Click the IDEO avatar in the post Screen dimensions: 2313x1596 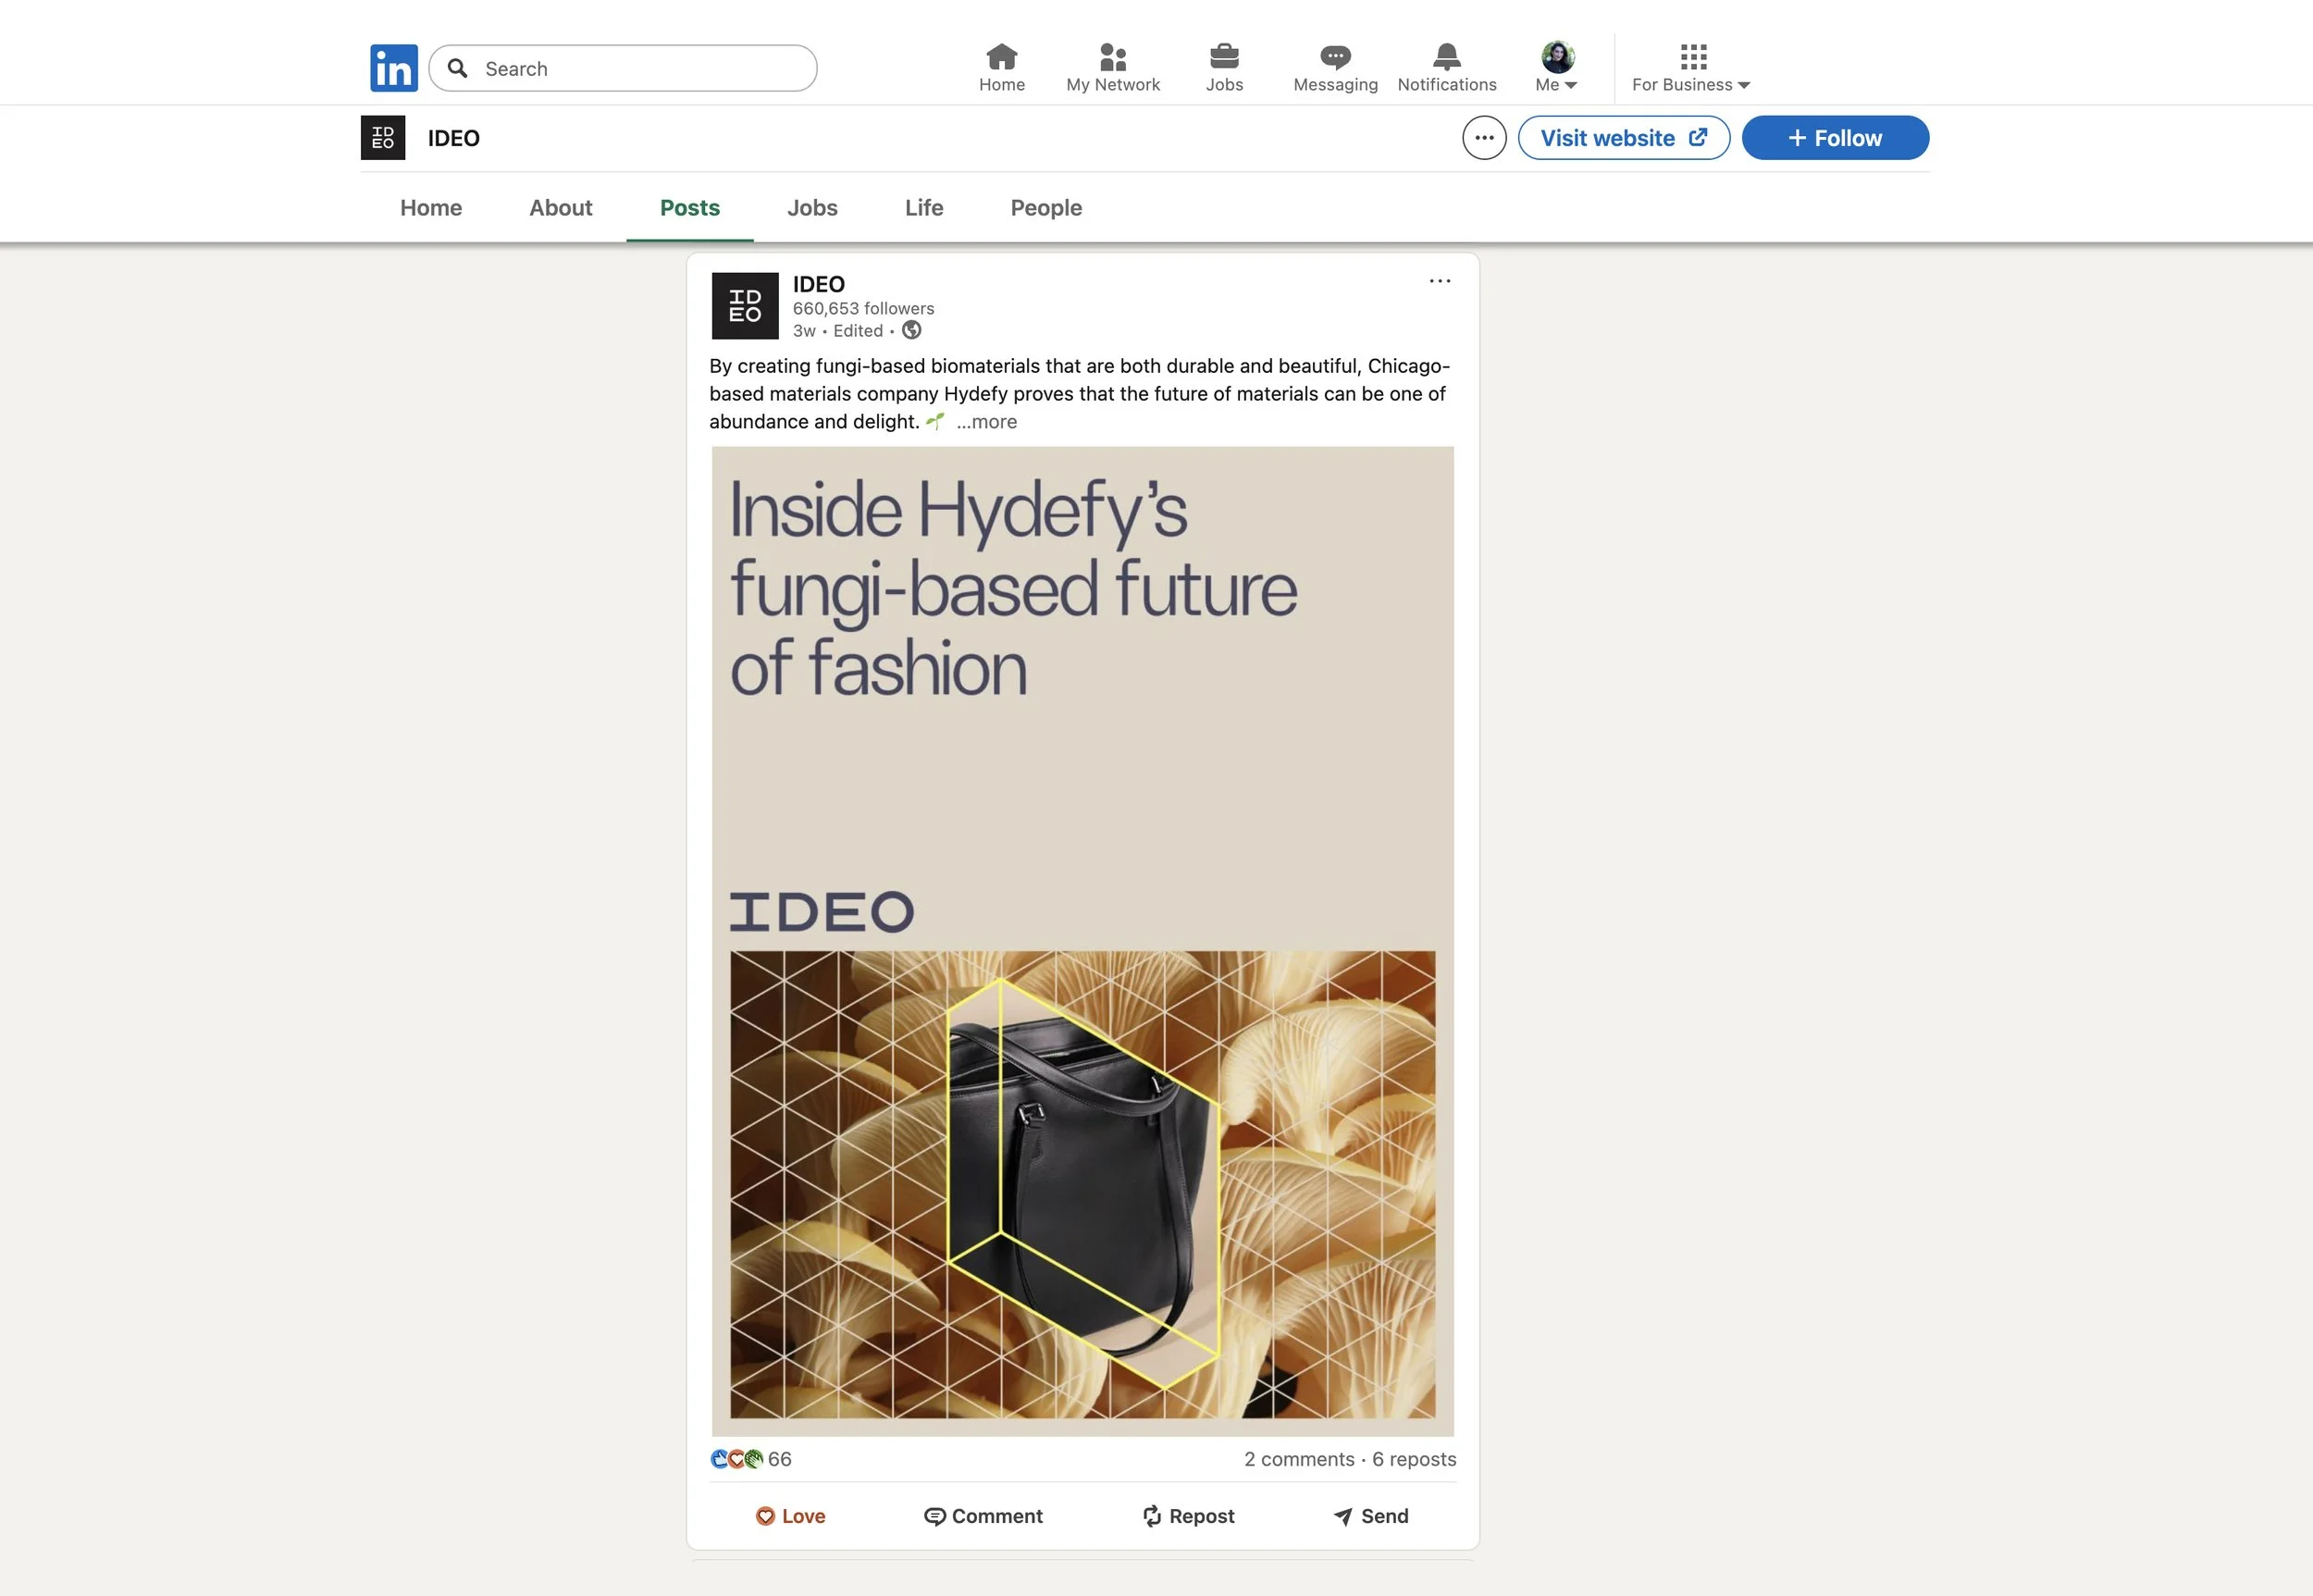[745, 306]
